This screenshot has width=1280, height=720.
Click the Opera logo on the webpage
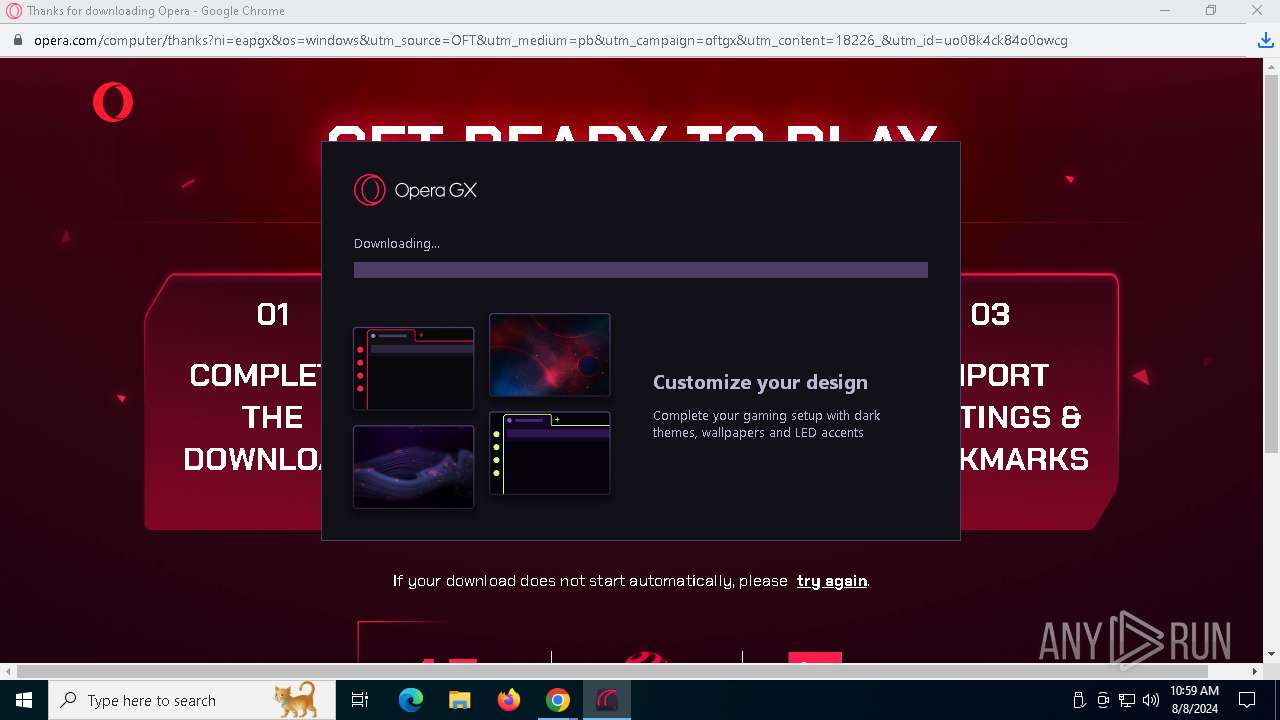click(113, 102)
